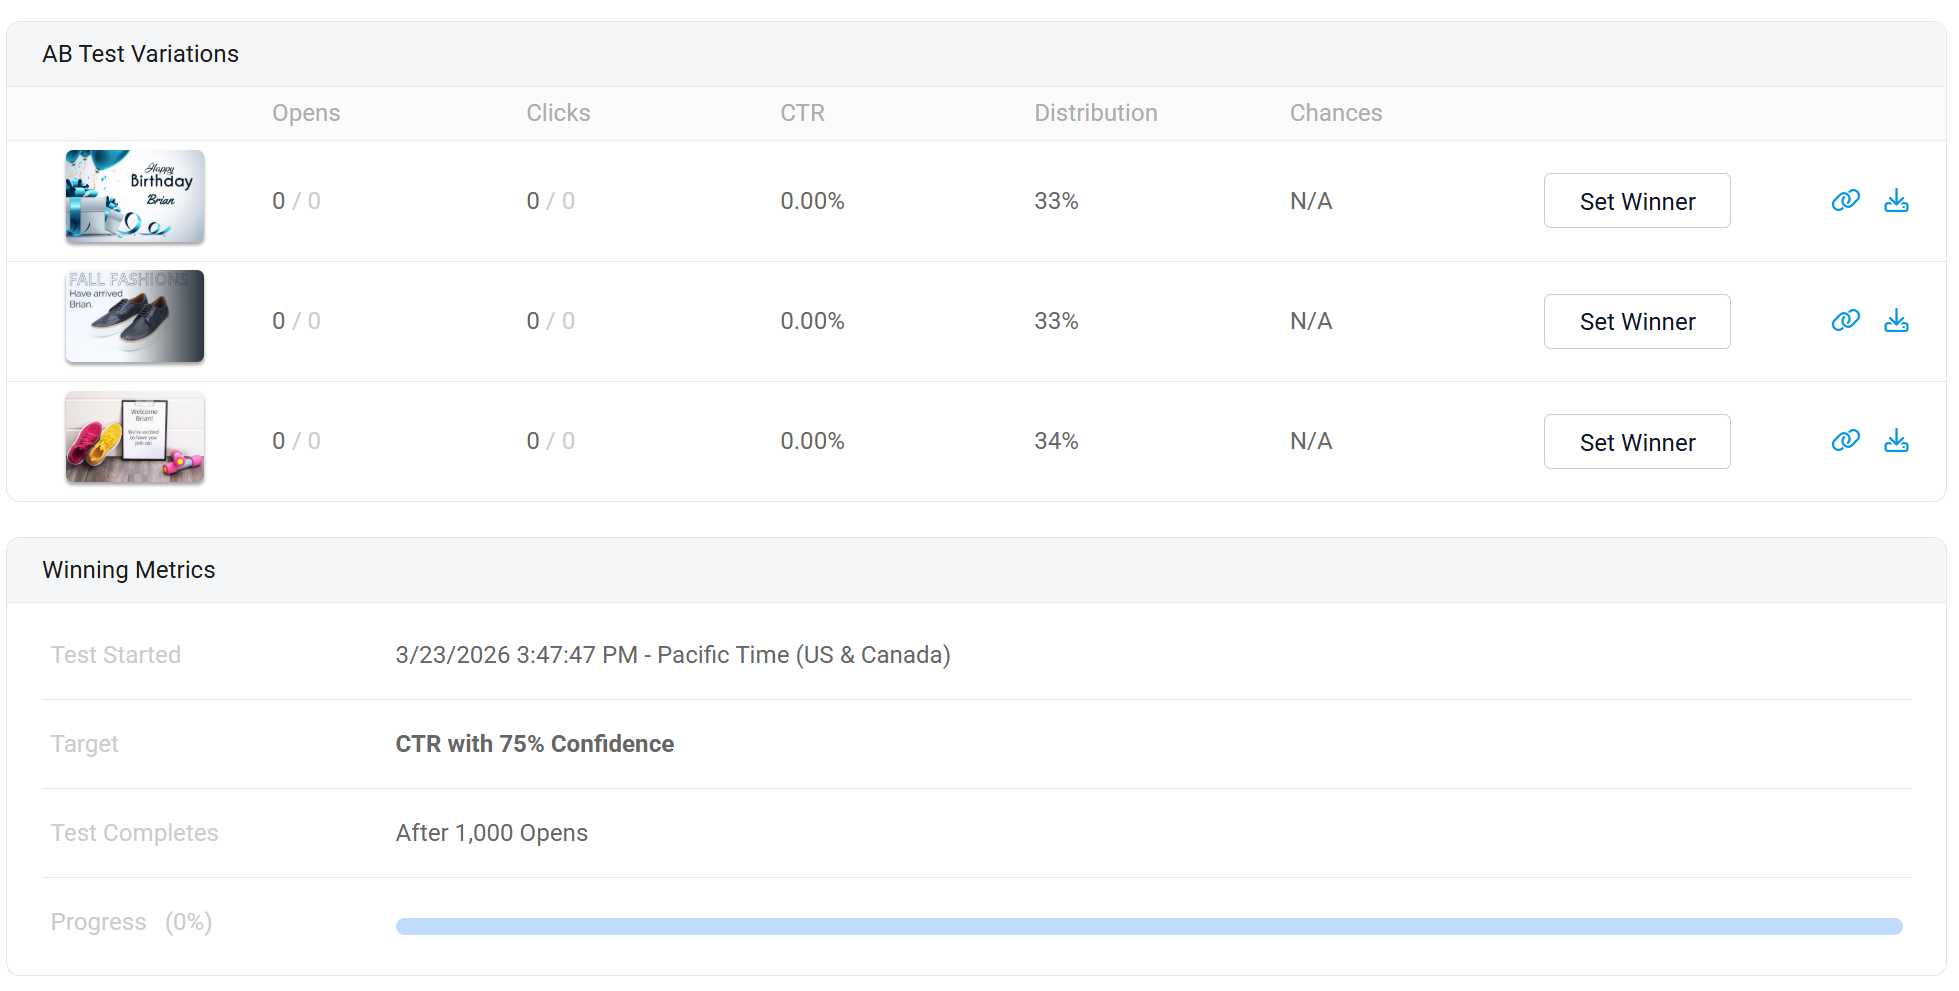This screenshot has height=991, width=1959.
Task: Open the Welcome sneakers thumbnail
Action: pyautogui.click(x=135, y=438)
